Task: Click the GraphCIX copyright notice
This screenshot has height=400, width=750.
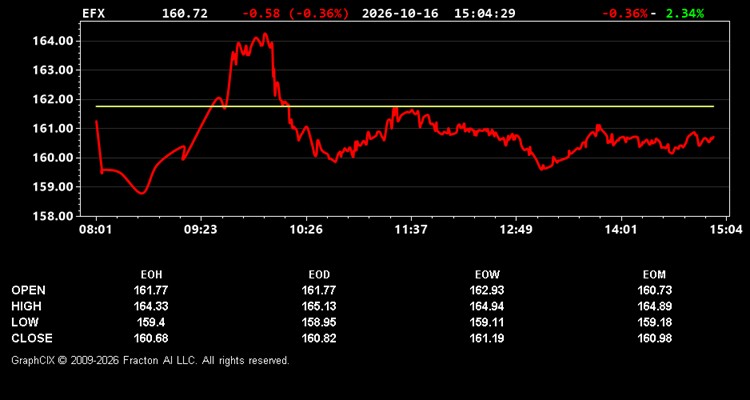Action: 150,360
